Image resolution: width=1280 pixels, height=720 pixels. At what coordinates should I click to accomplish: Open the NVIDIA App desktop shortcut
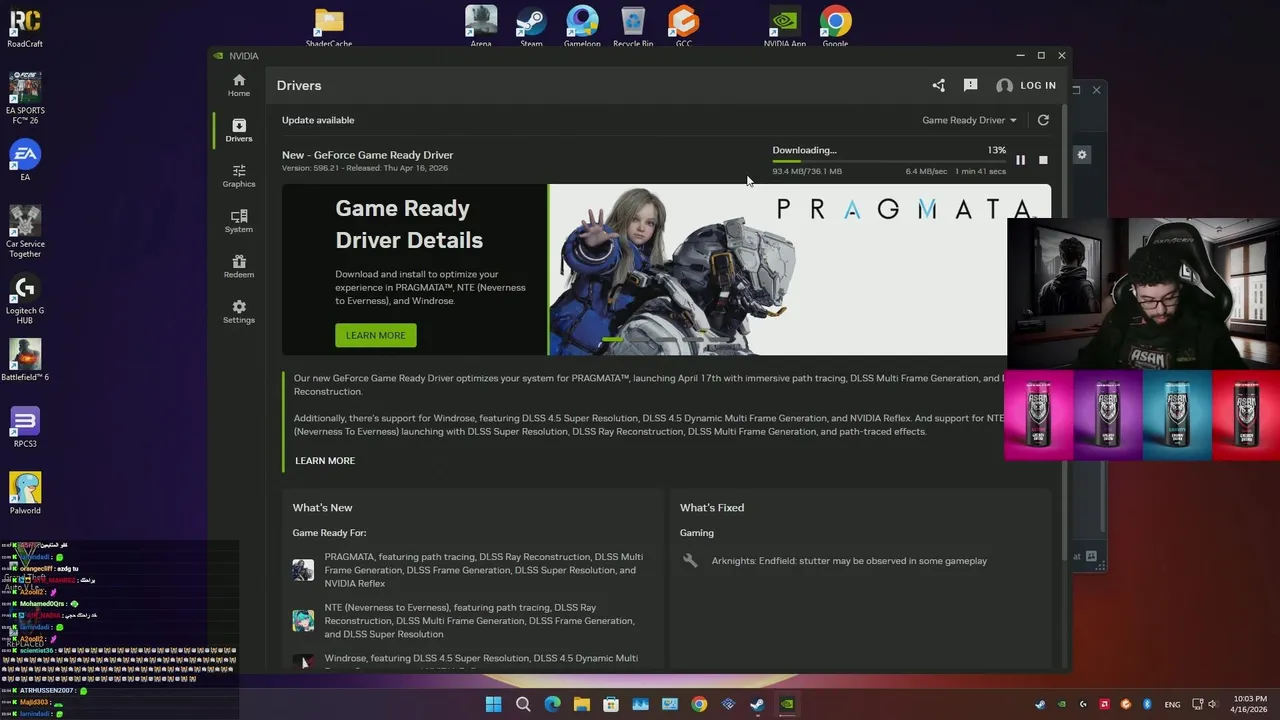click(x=785, y=27)
